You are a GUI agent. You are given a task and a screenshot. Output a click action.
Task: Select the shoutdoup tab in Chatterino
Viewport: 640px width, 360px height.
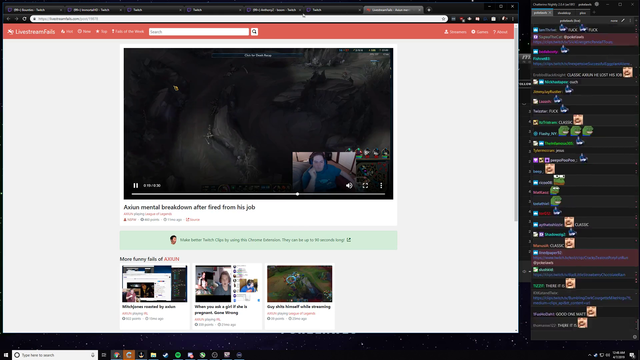[564, 13]
